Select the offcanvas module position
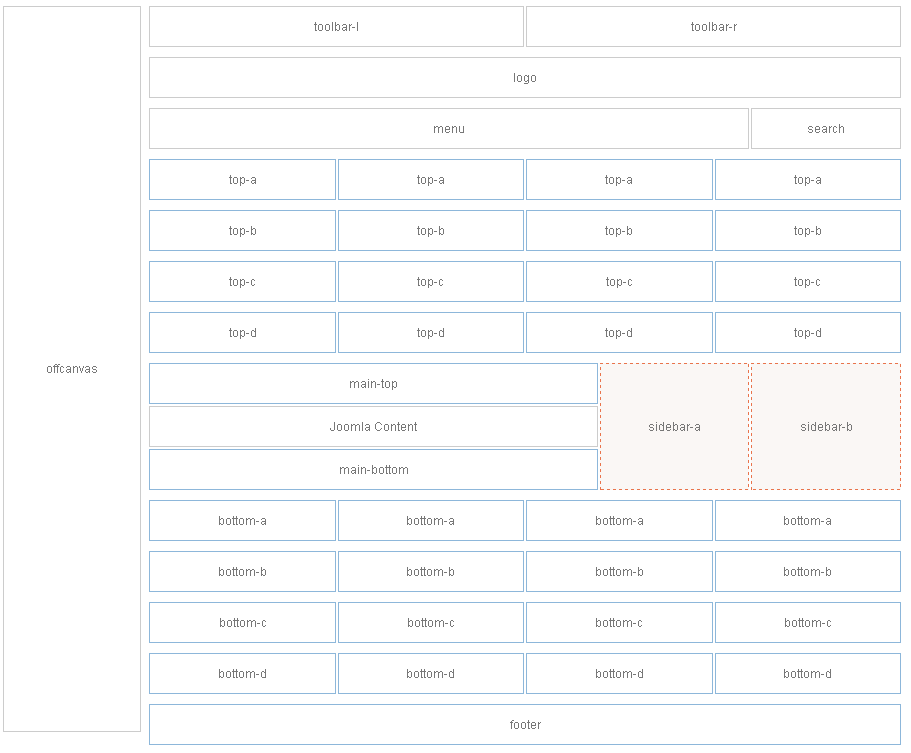The height and width of the screenshot is (753, 911). pyautogui.click(x=72, y=369)
